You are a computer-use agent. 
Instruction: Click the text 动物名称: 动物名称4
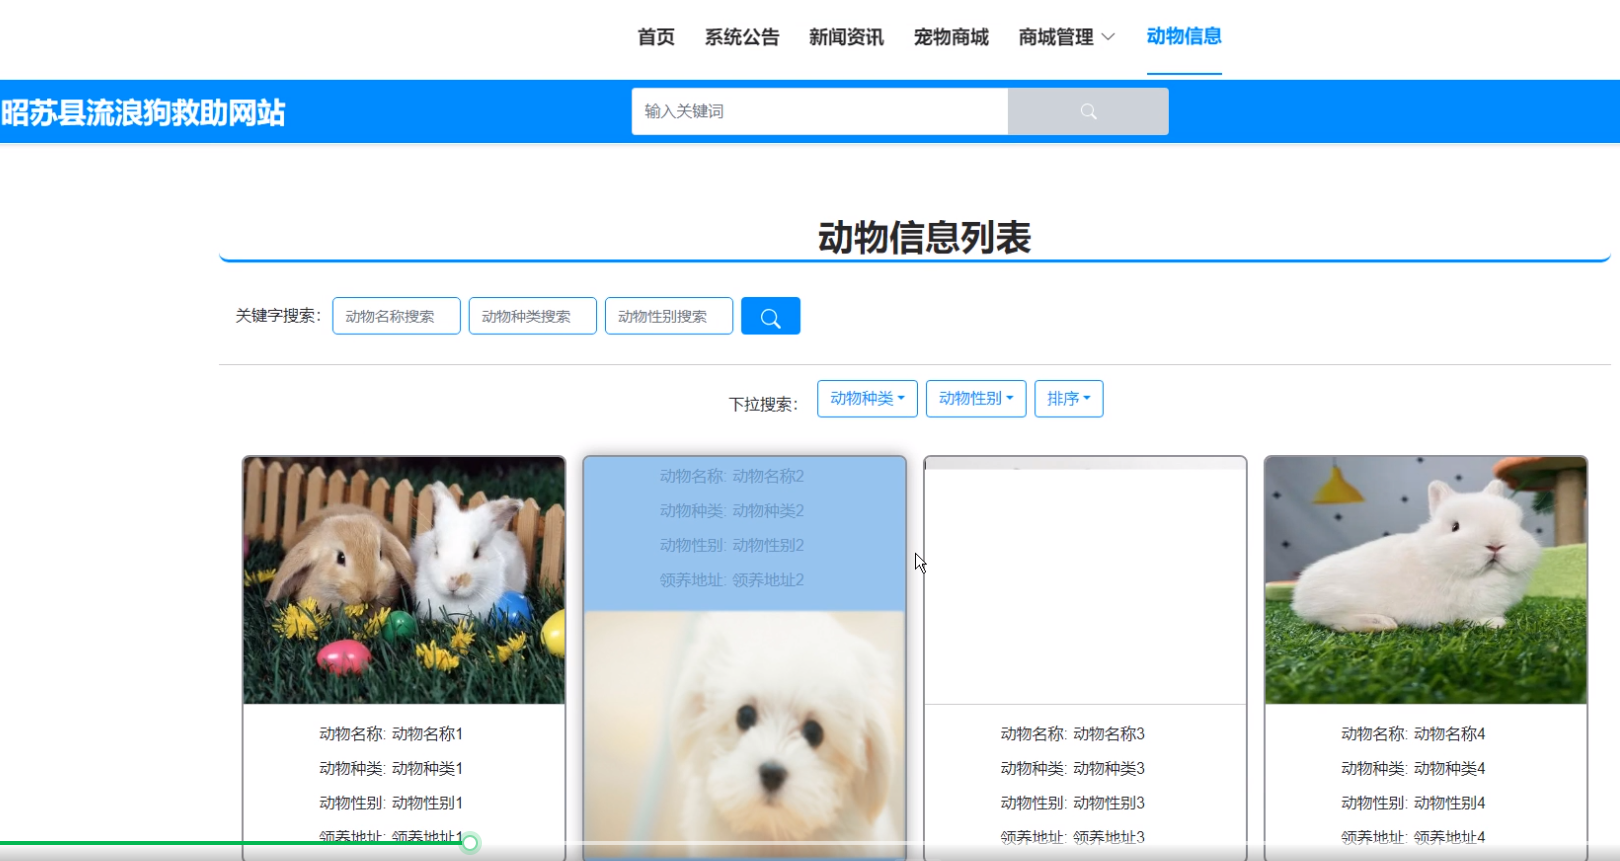(x=1413, y=734)
